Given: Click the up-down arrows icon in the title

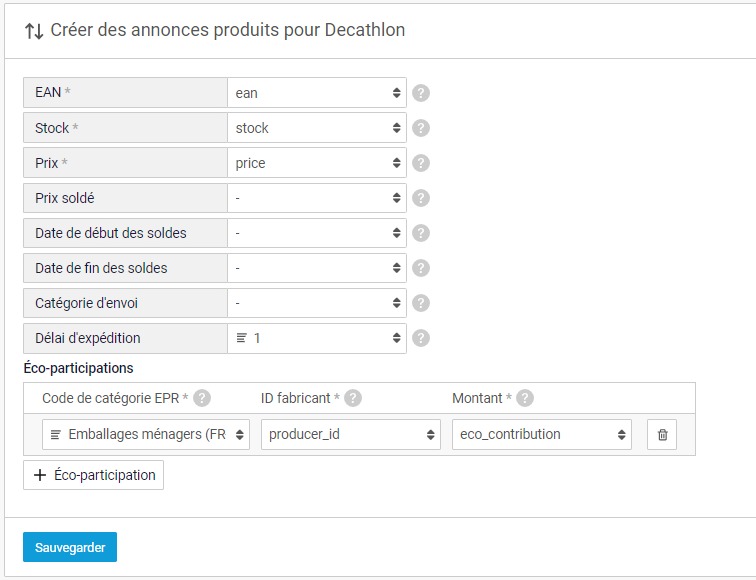Looking at the screenshot, I should coord(34,31).
